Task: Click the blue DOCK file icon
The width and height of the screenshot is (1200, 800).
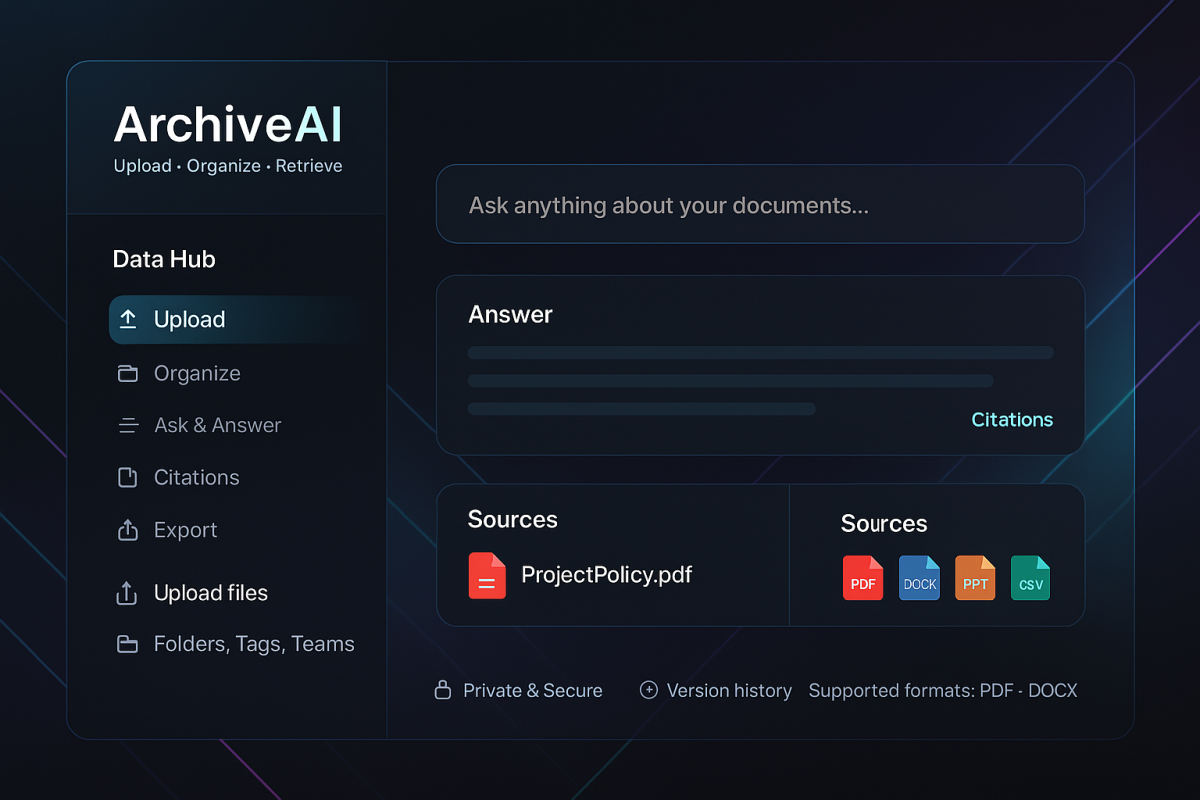Action: [x=919, y=578]
